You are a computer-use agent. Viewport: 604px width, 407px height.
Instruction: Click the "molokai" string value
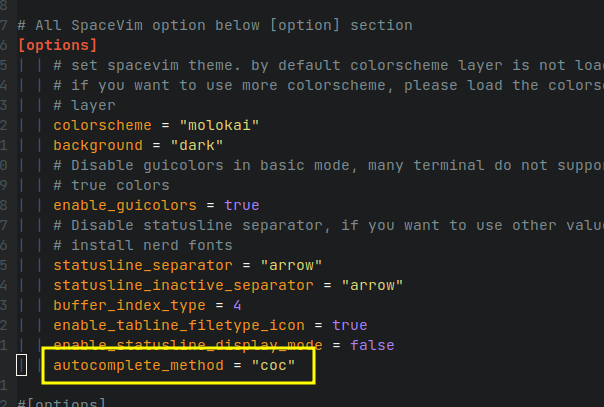point(219,126)
